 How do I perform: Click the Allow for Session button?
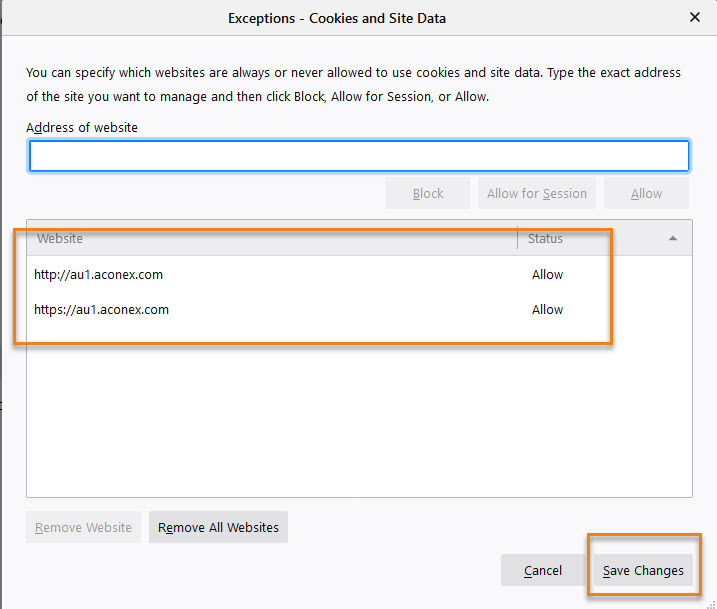click(x=537, y=193)
